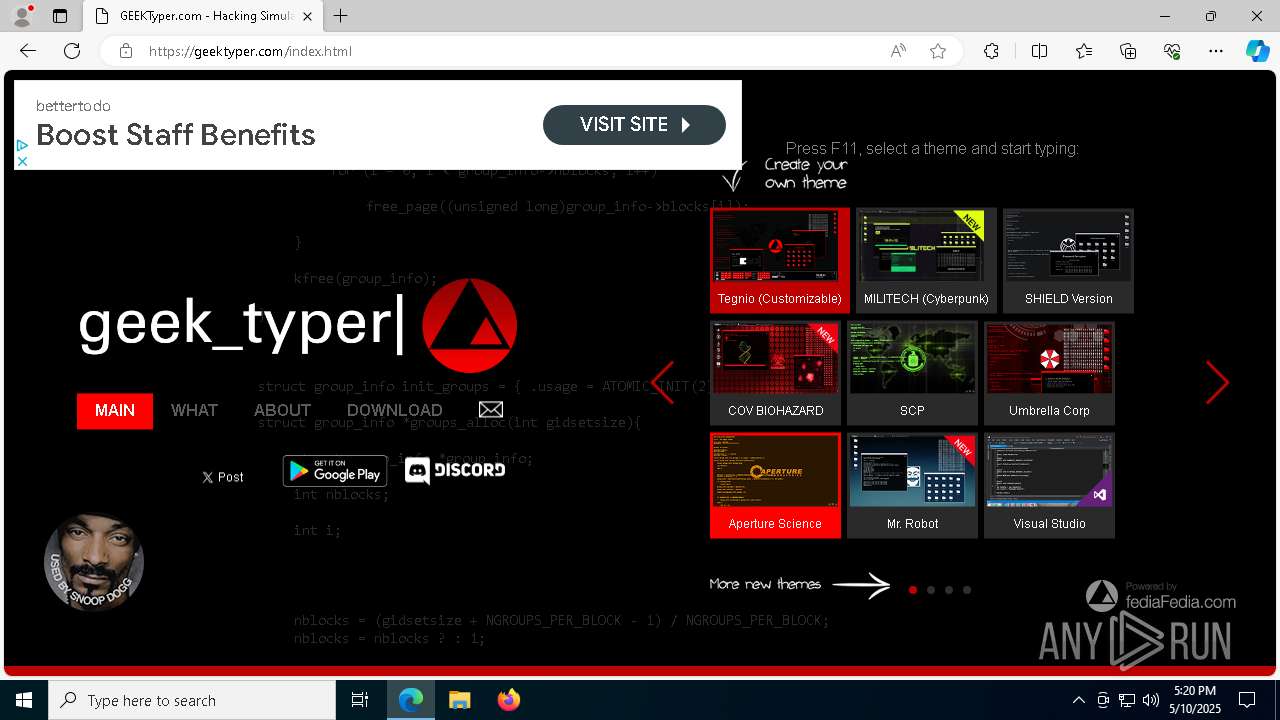Click Create your own theme text

pyautogui.click(x=806, y=173)
